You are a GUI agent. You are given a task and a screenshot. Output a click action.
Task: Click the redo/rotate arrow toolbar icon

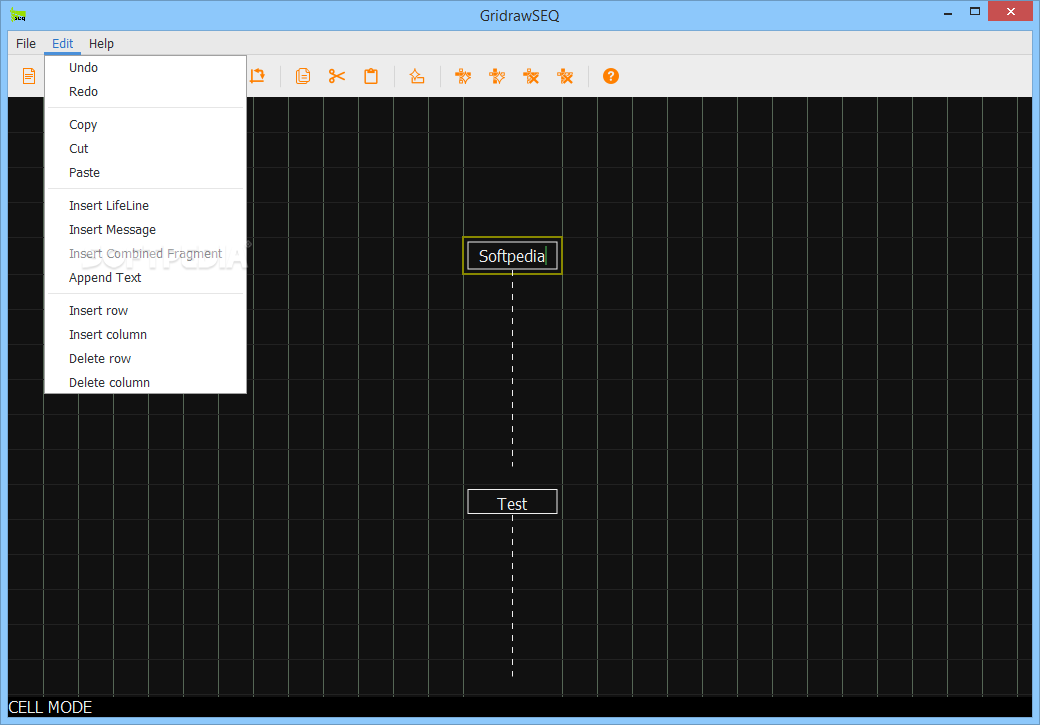click(257, 76)
